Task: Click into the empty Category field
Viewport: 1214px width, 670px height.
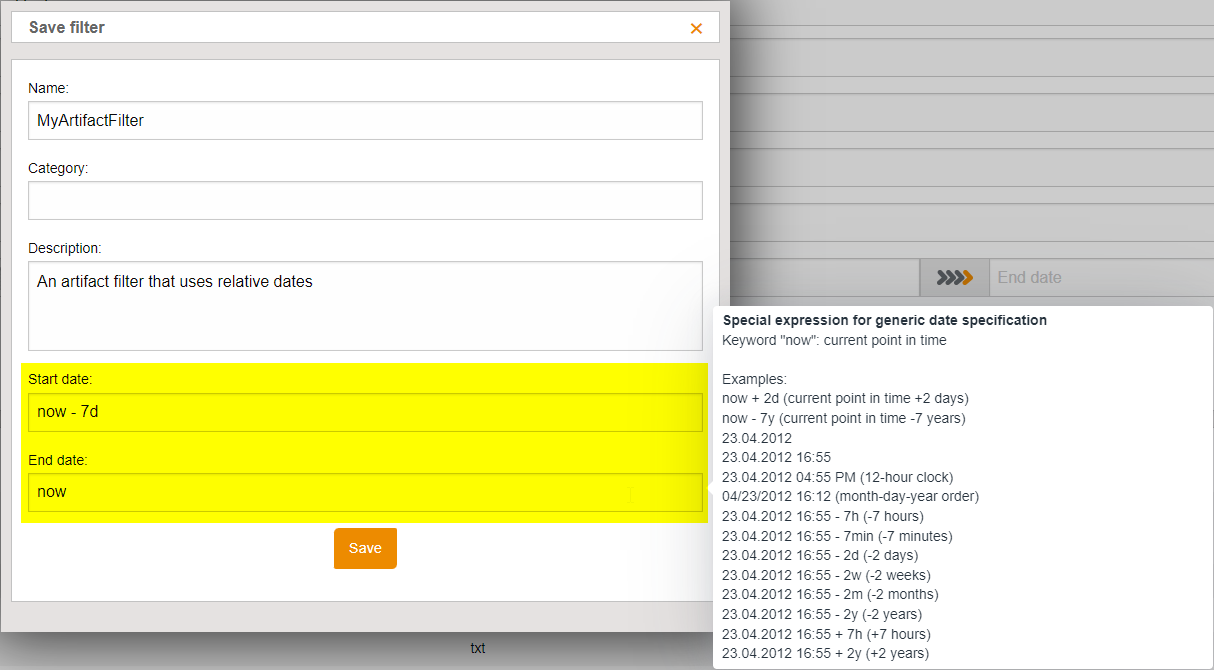Action: point(365,200)
